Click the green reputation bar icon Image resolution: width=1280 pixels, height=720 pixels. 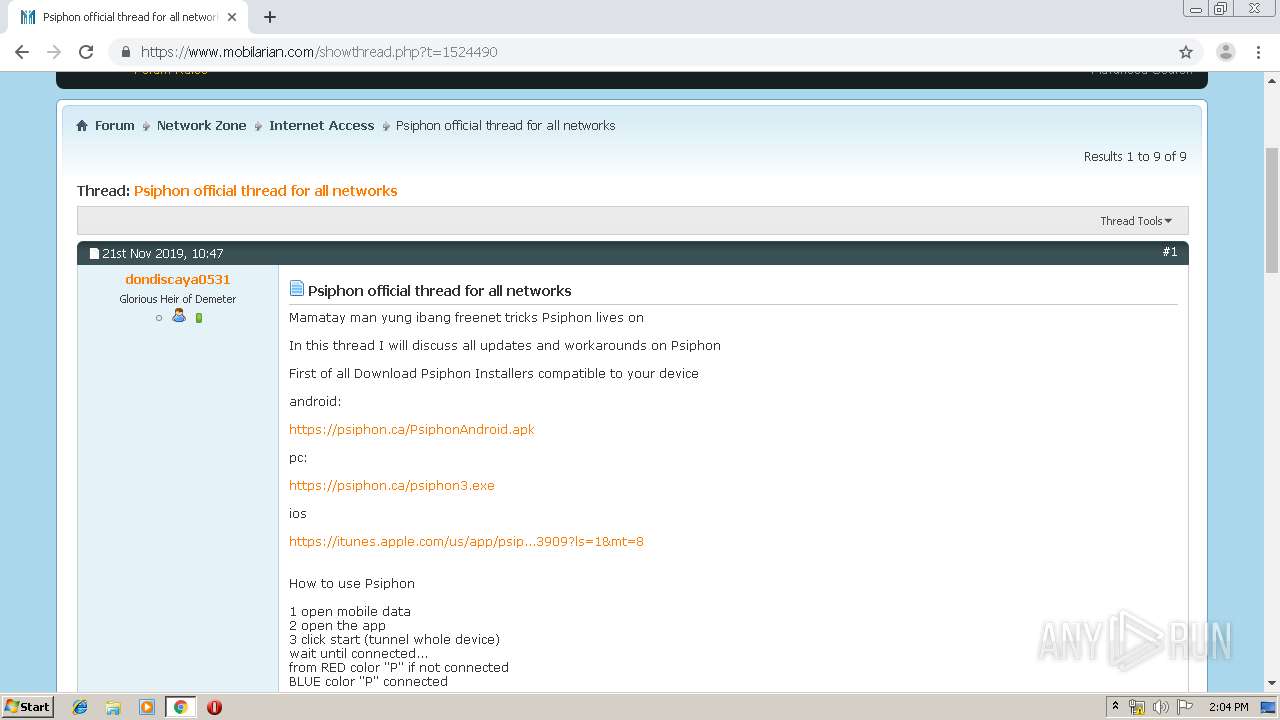tap(199, 318)
